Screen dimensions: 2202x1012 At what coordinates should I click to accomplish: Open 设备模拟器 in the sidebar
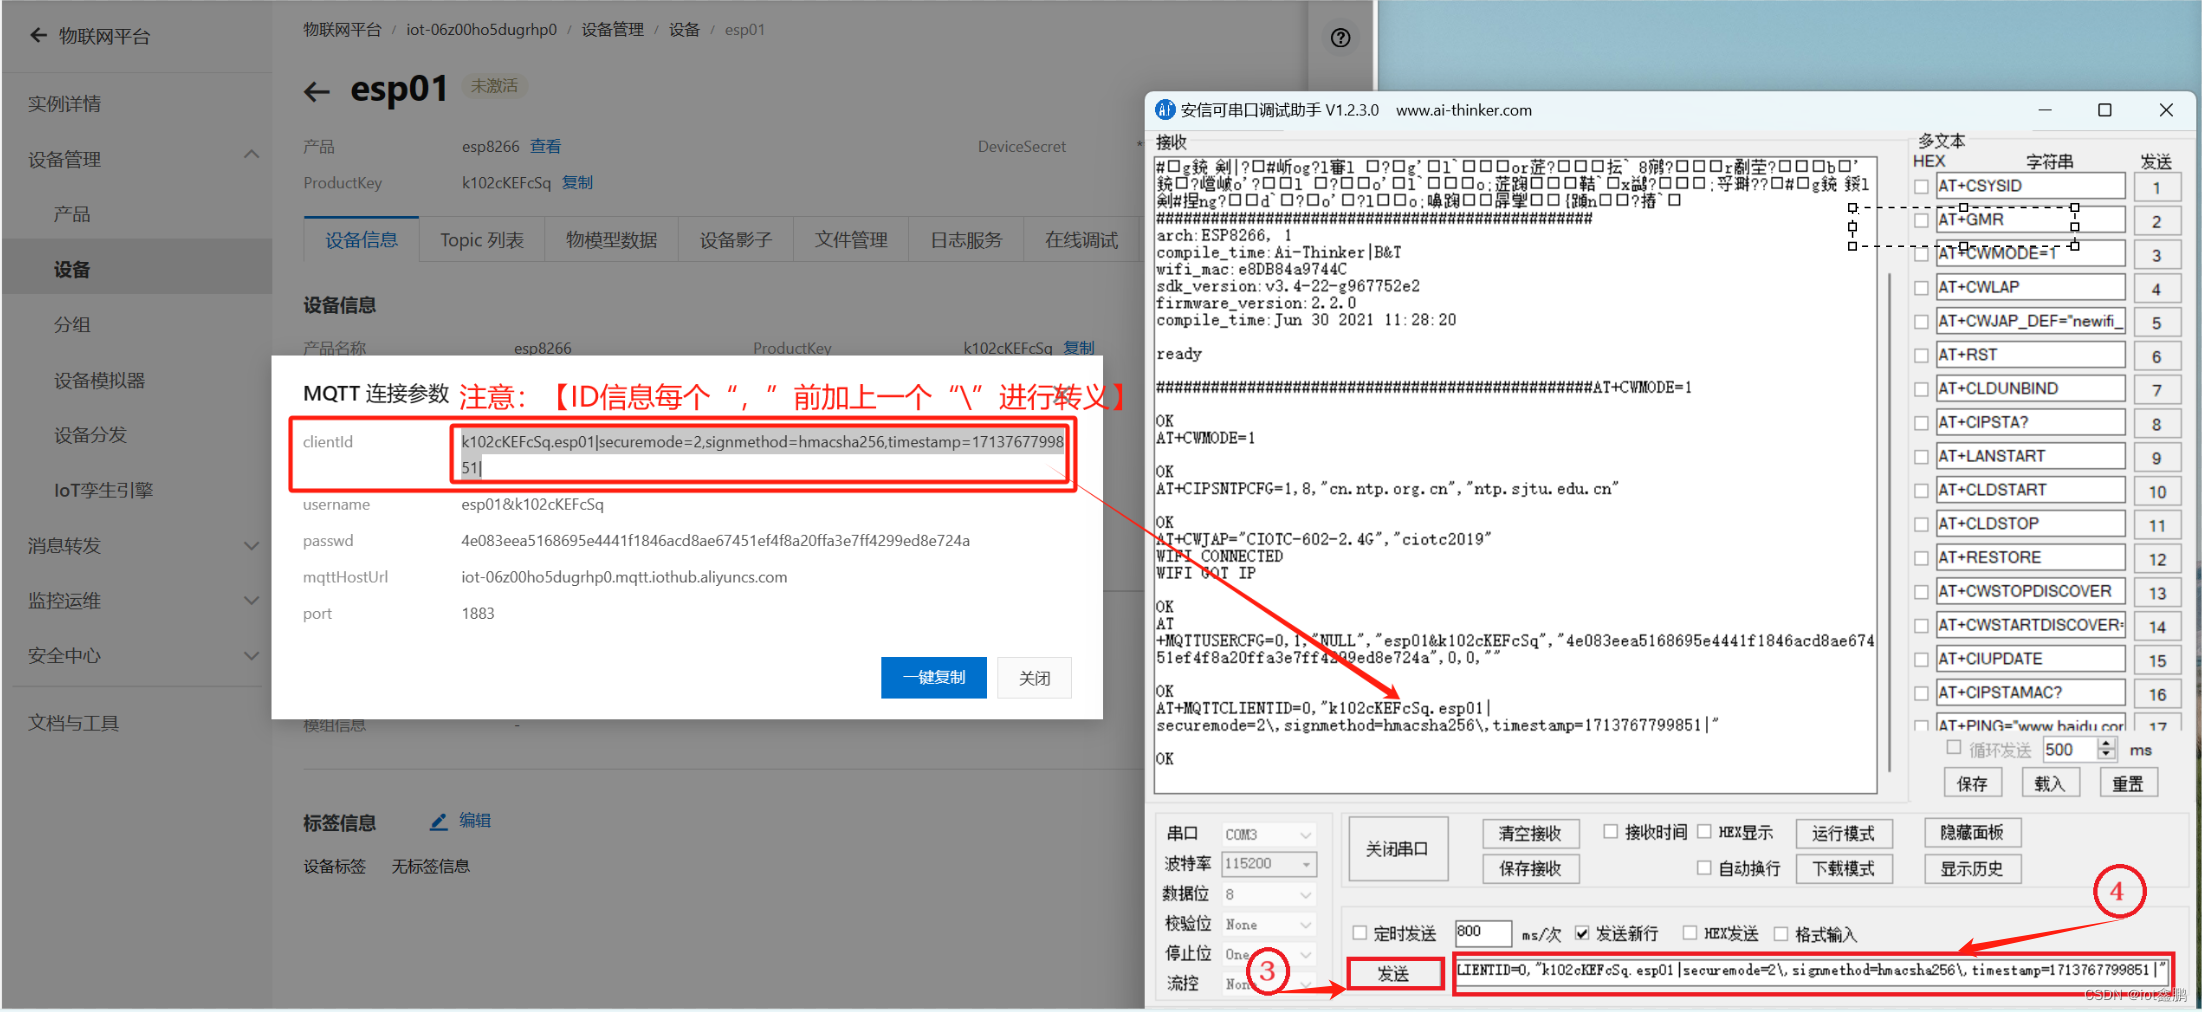pyautogui.click(x=99, y=380)
